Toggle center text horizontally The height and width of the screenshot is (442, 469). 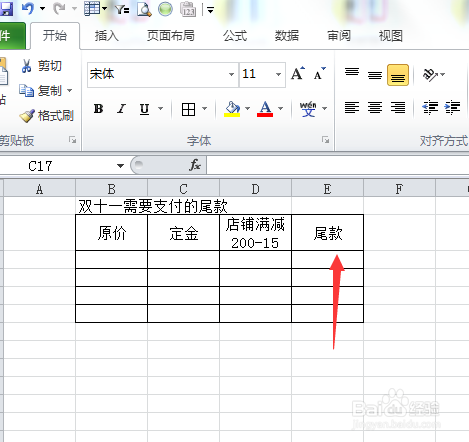[375, 108]
